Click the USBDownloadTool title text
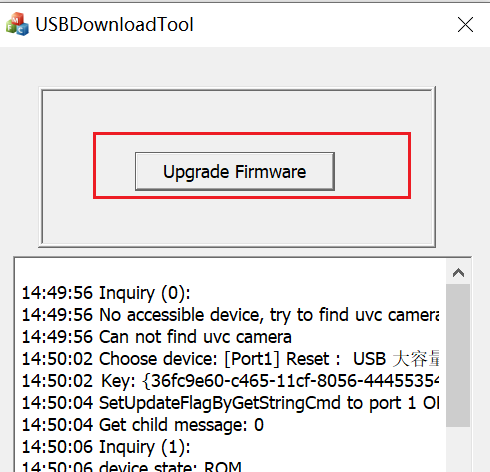490x472 pixels. 114,25
